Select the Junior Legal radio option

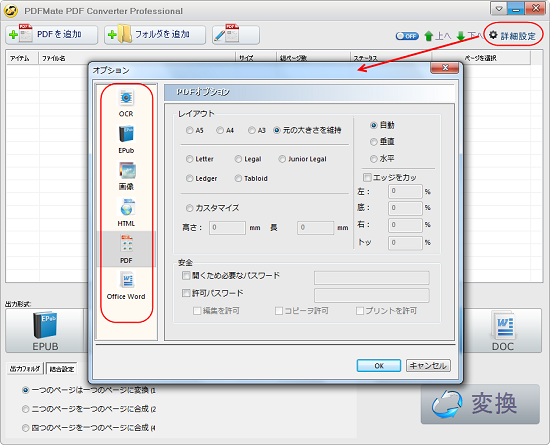282,159
